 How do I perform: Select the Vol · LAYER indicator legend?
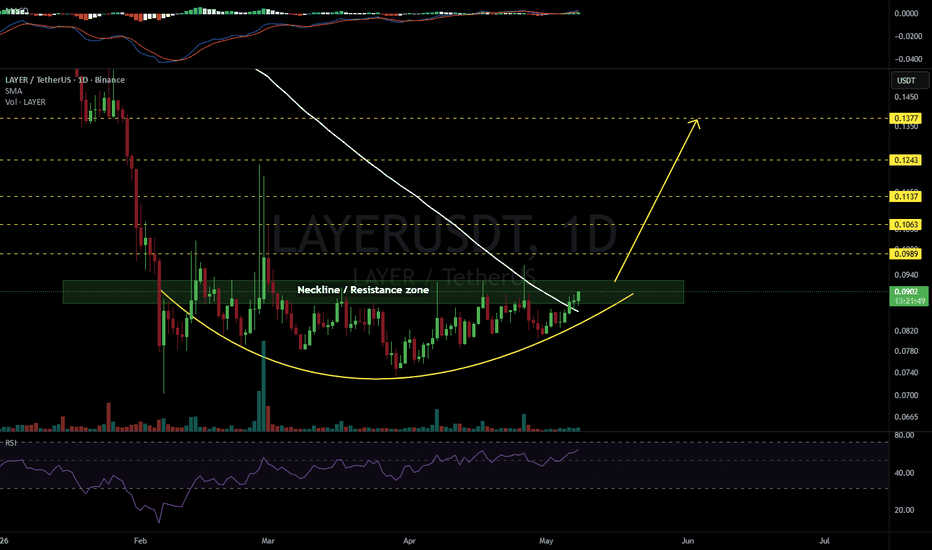pos(26,102)
